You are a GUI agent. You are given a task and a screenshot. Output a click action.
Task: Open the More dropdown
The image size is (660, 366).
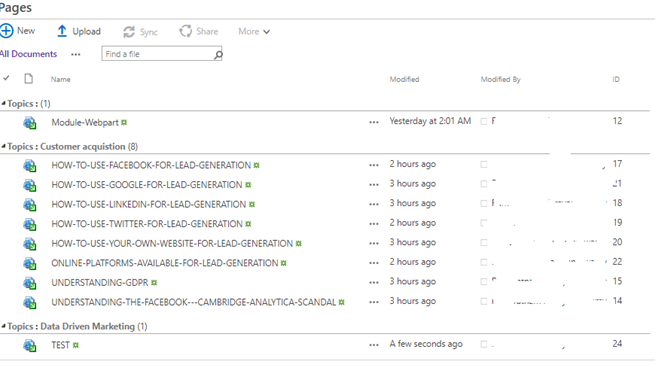point(254,32)
